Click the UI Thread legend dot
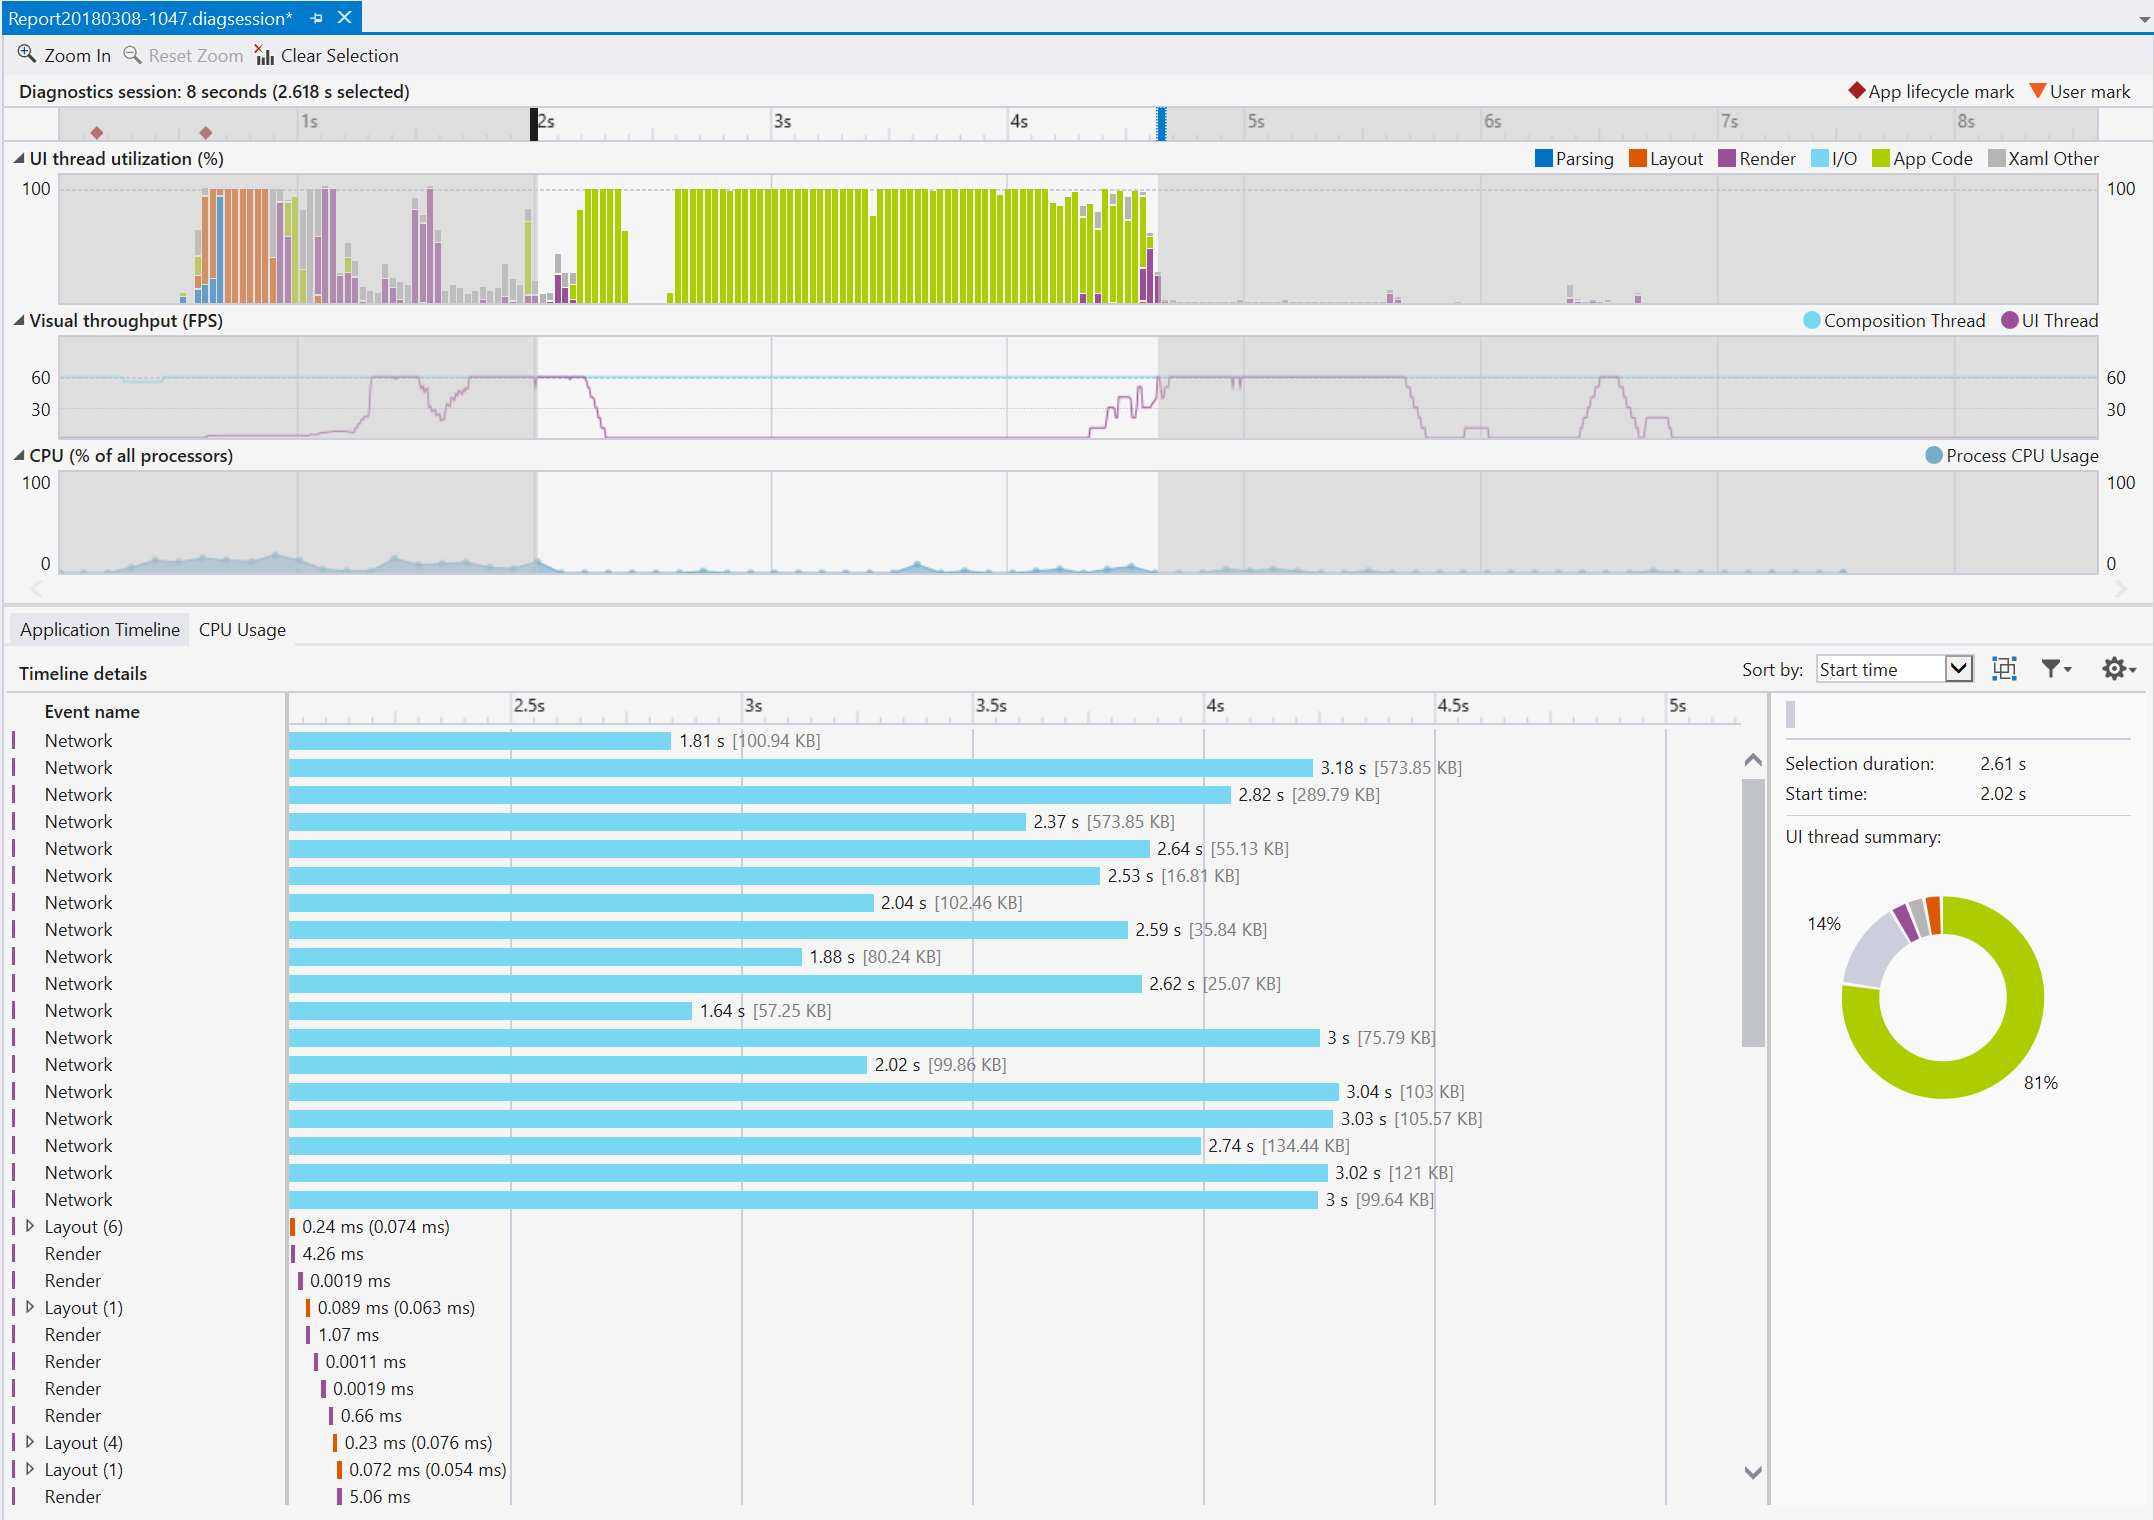 [2010, 320]
